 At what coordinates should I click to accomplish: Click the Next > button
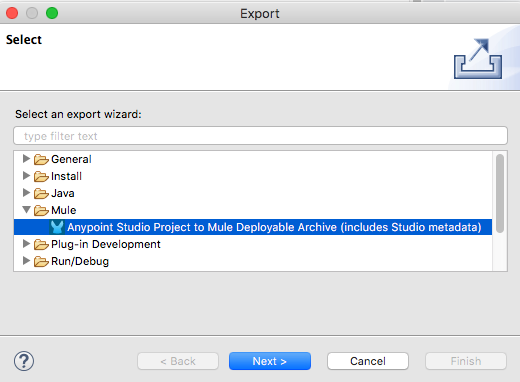[270, 361]
